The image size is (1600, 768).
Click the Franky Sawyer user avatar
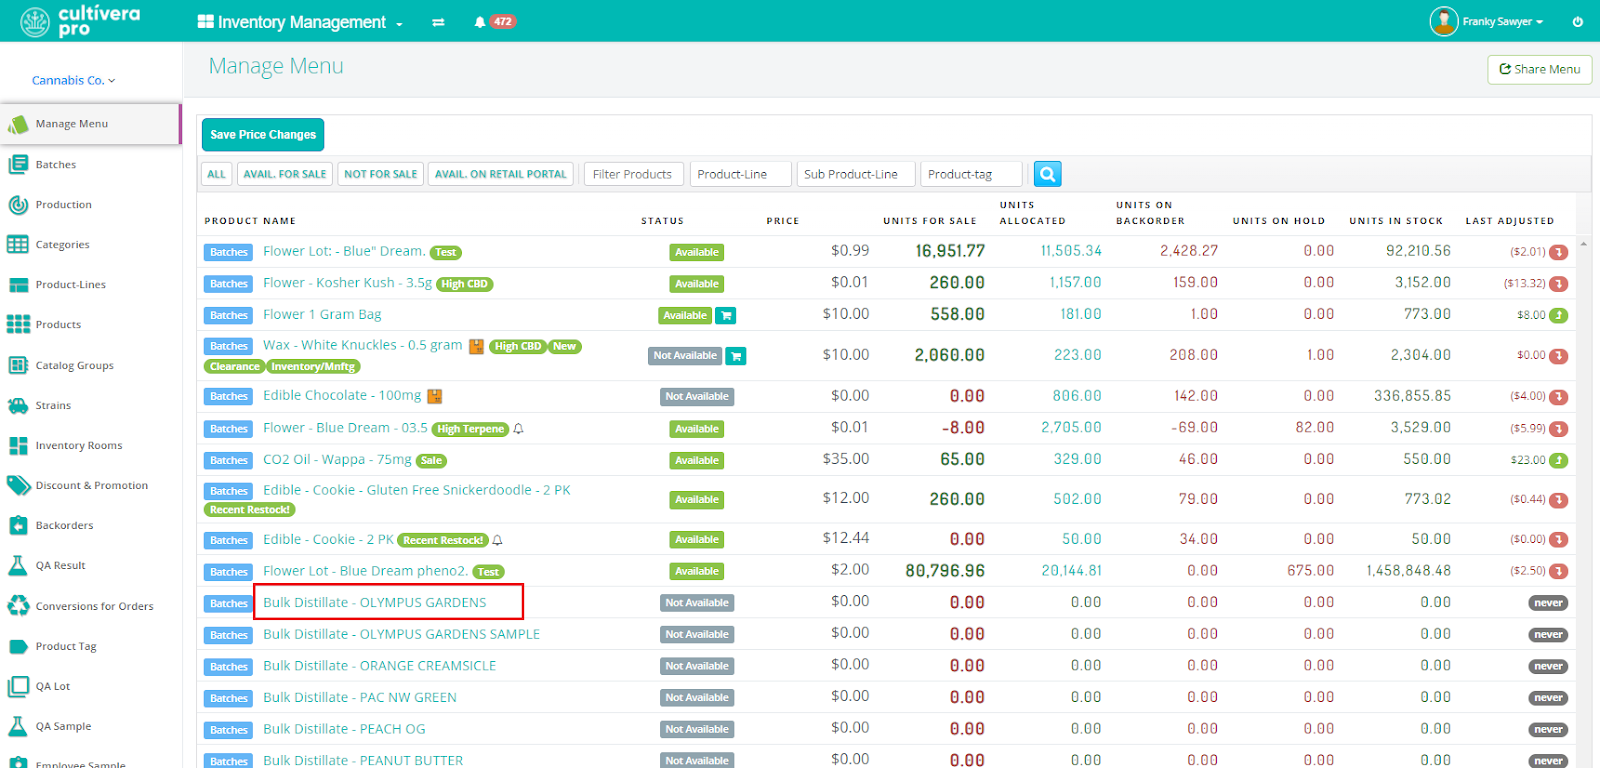1443,21
